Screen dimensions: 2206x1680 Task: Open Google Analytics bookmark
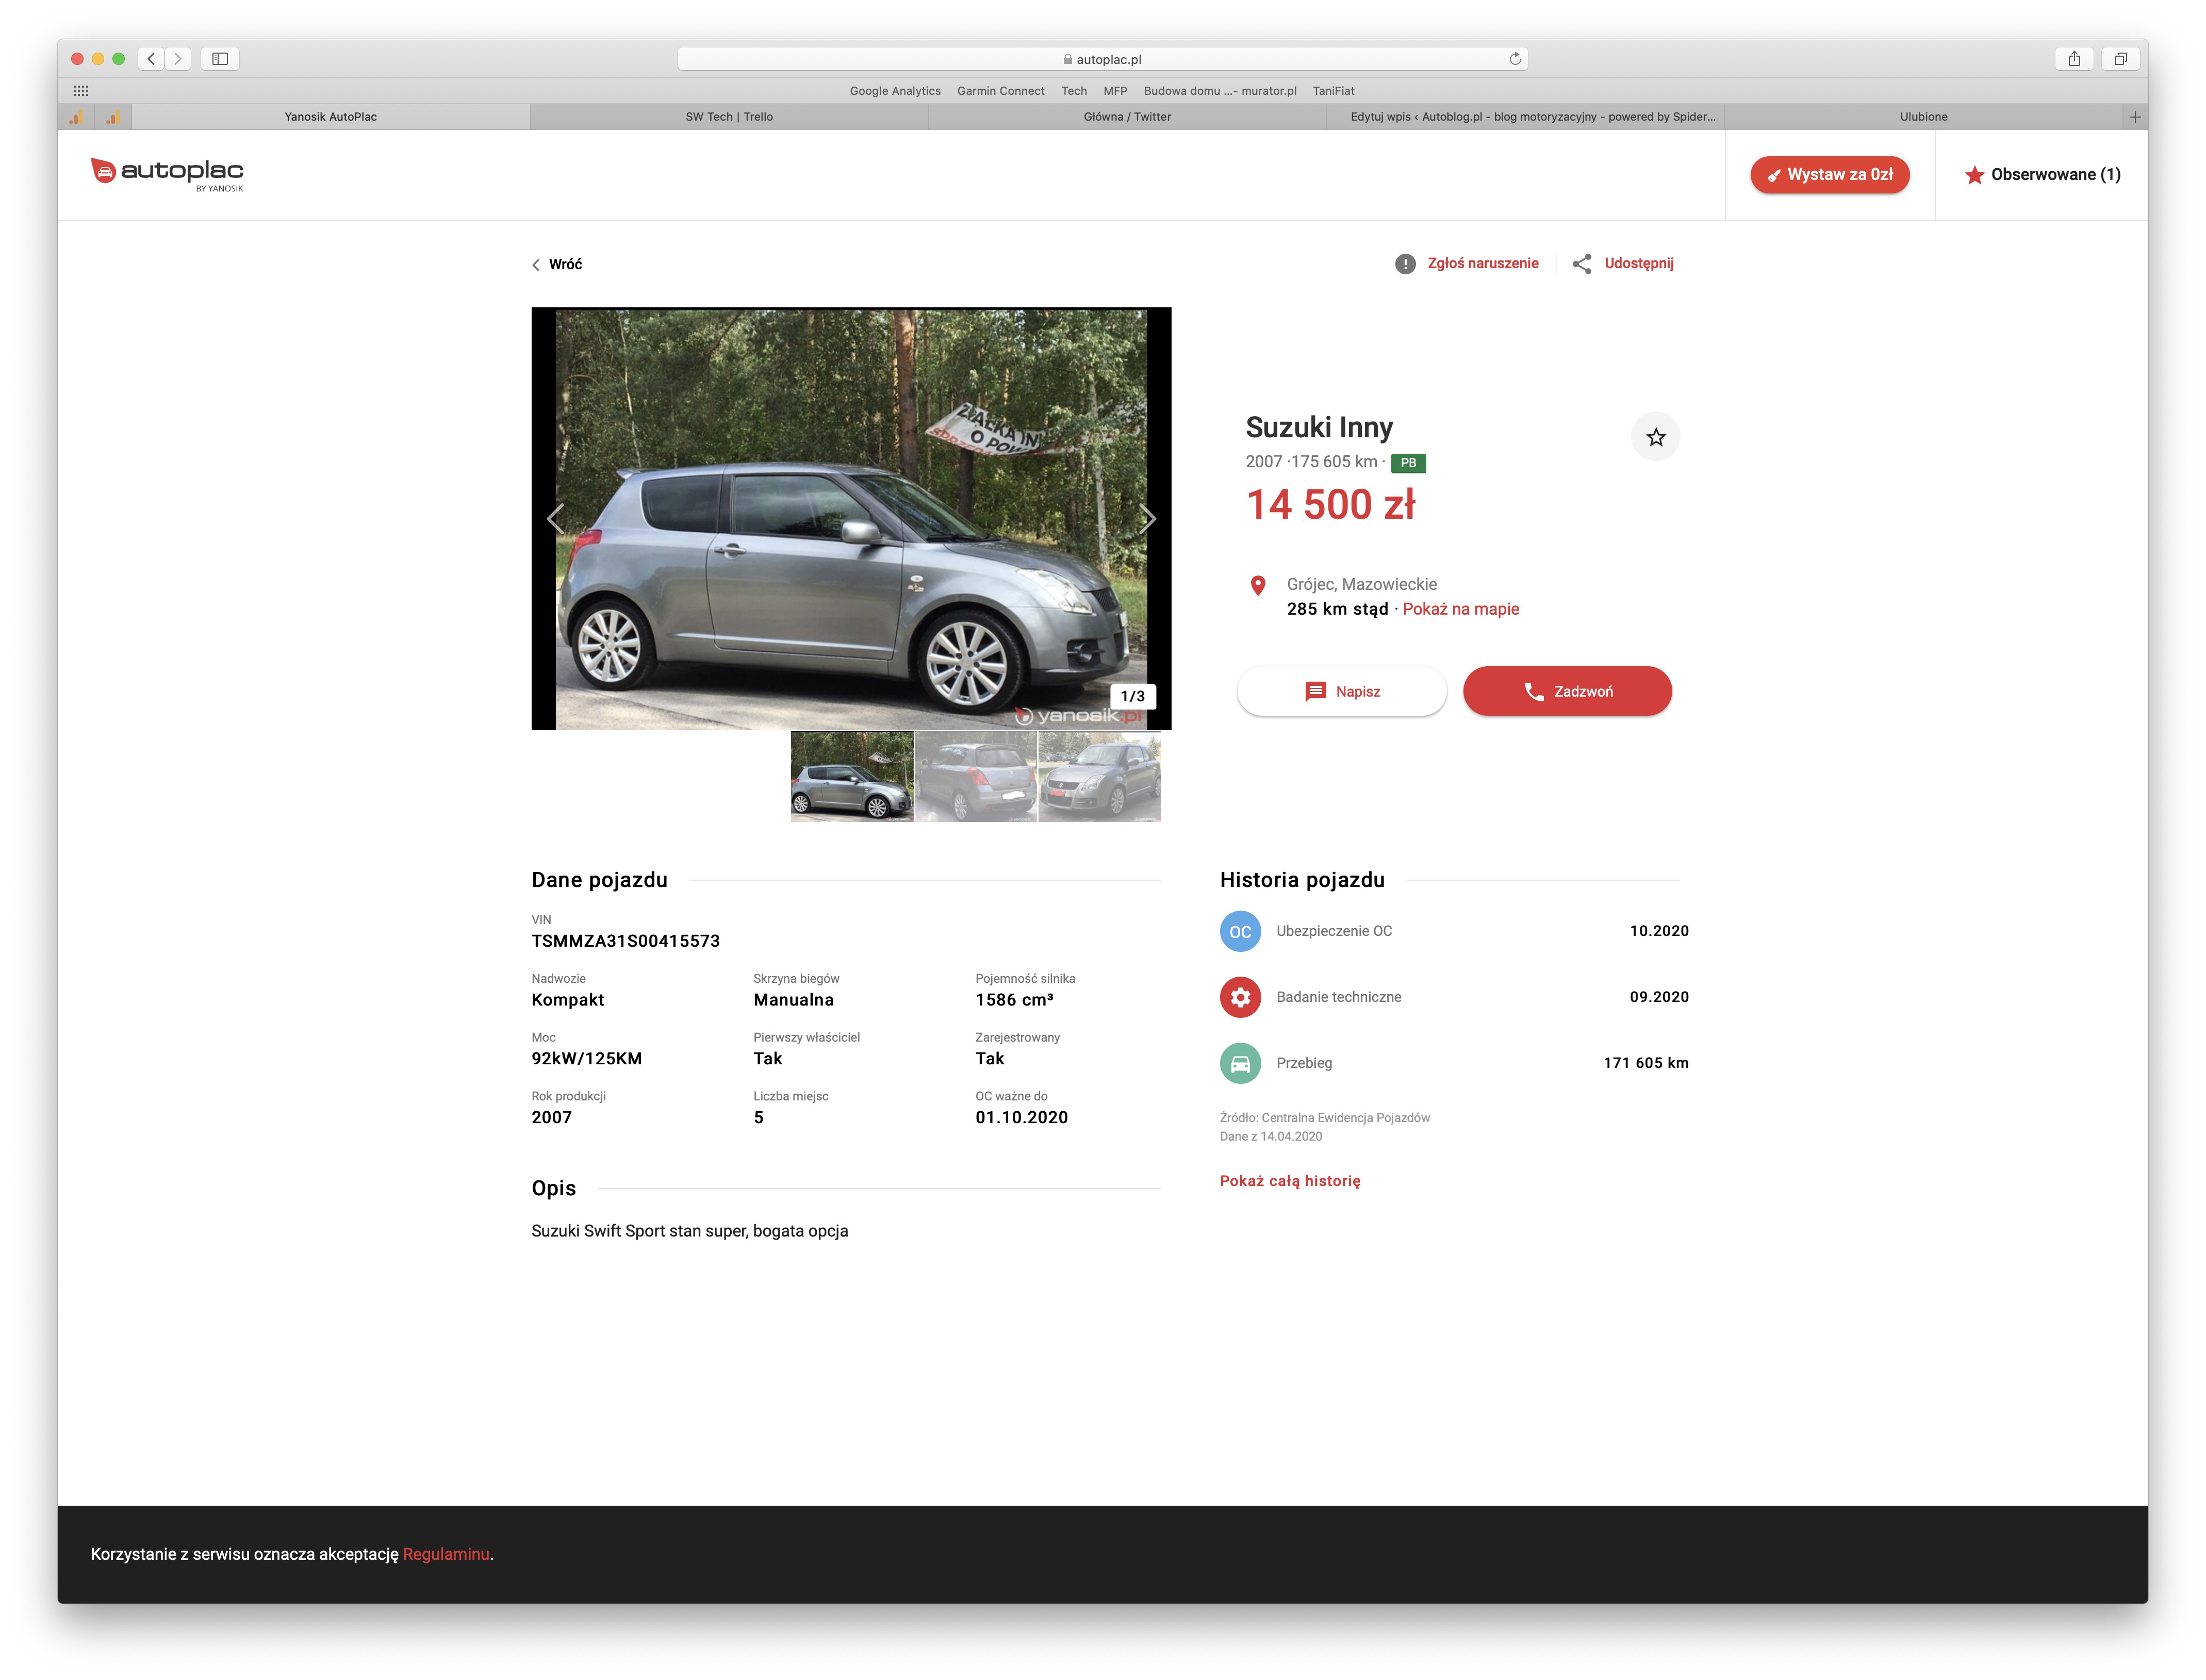tap(895, 91)
